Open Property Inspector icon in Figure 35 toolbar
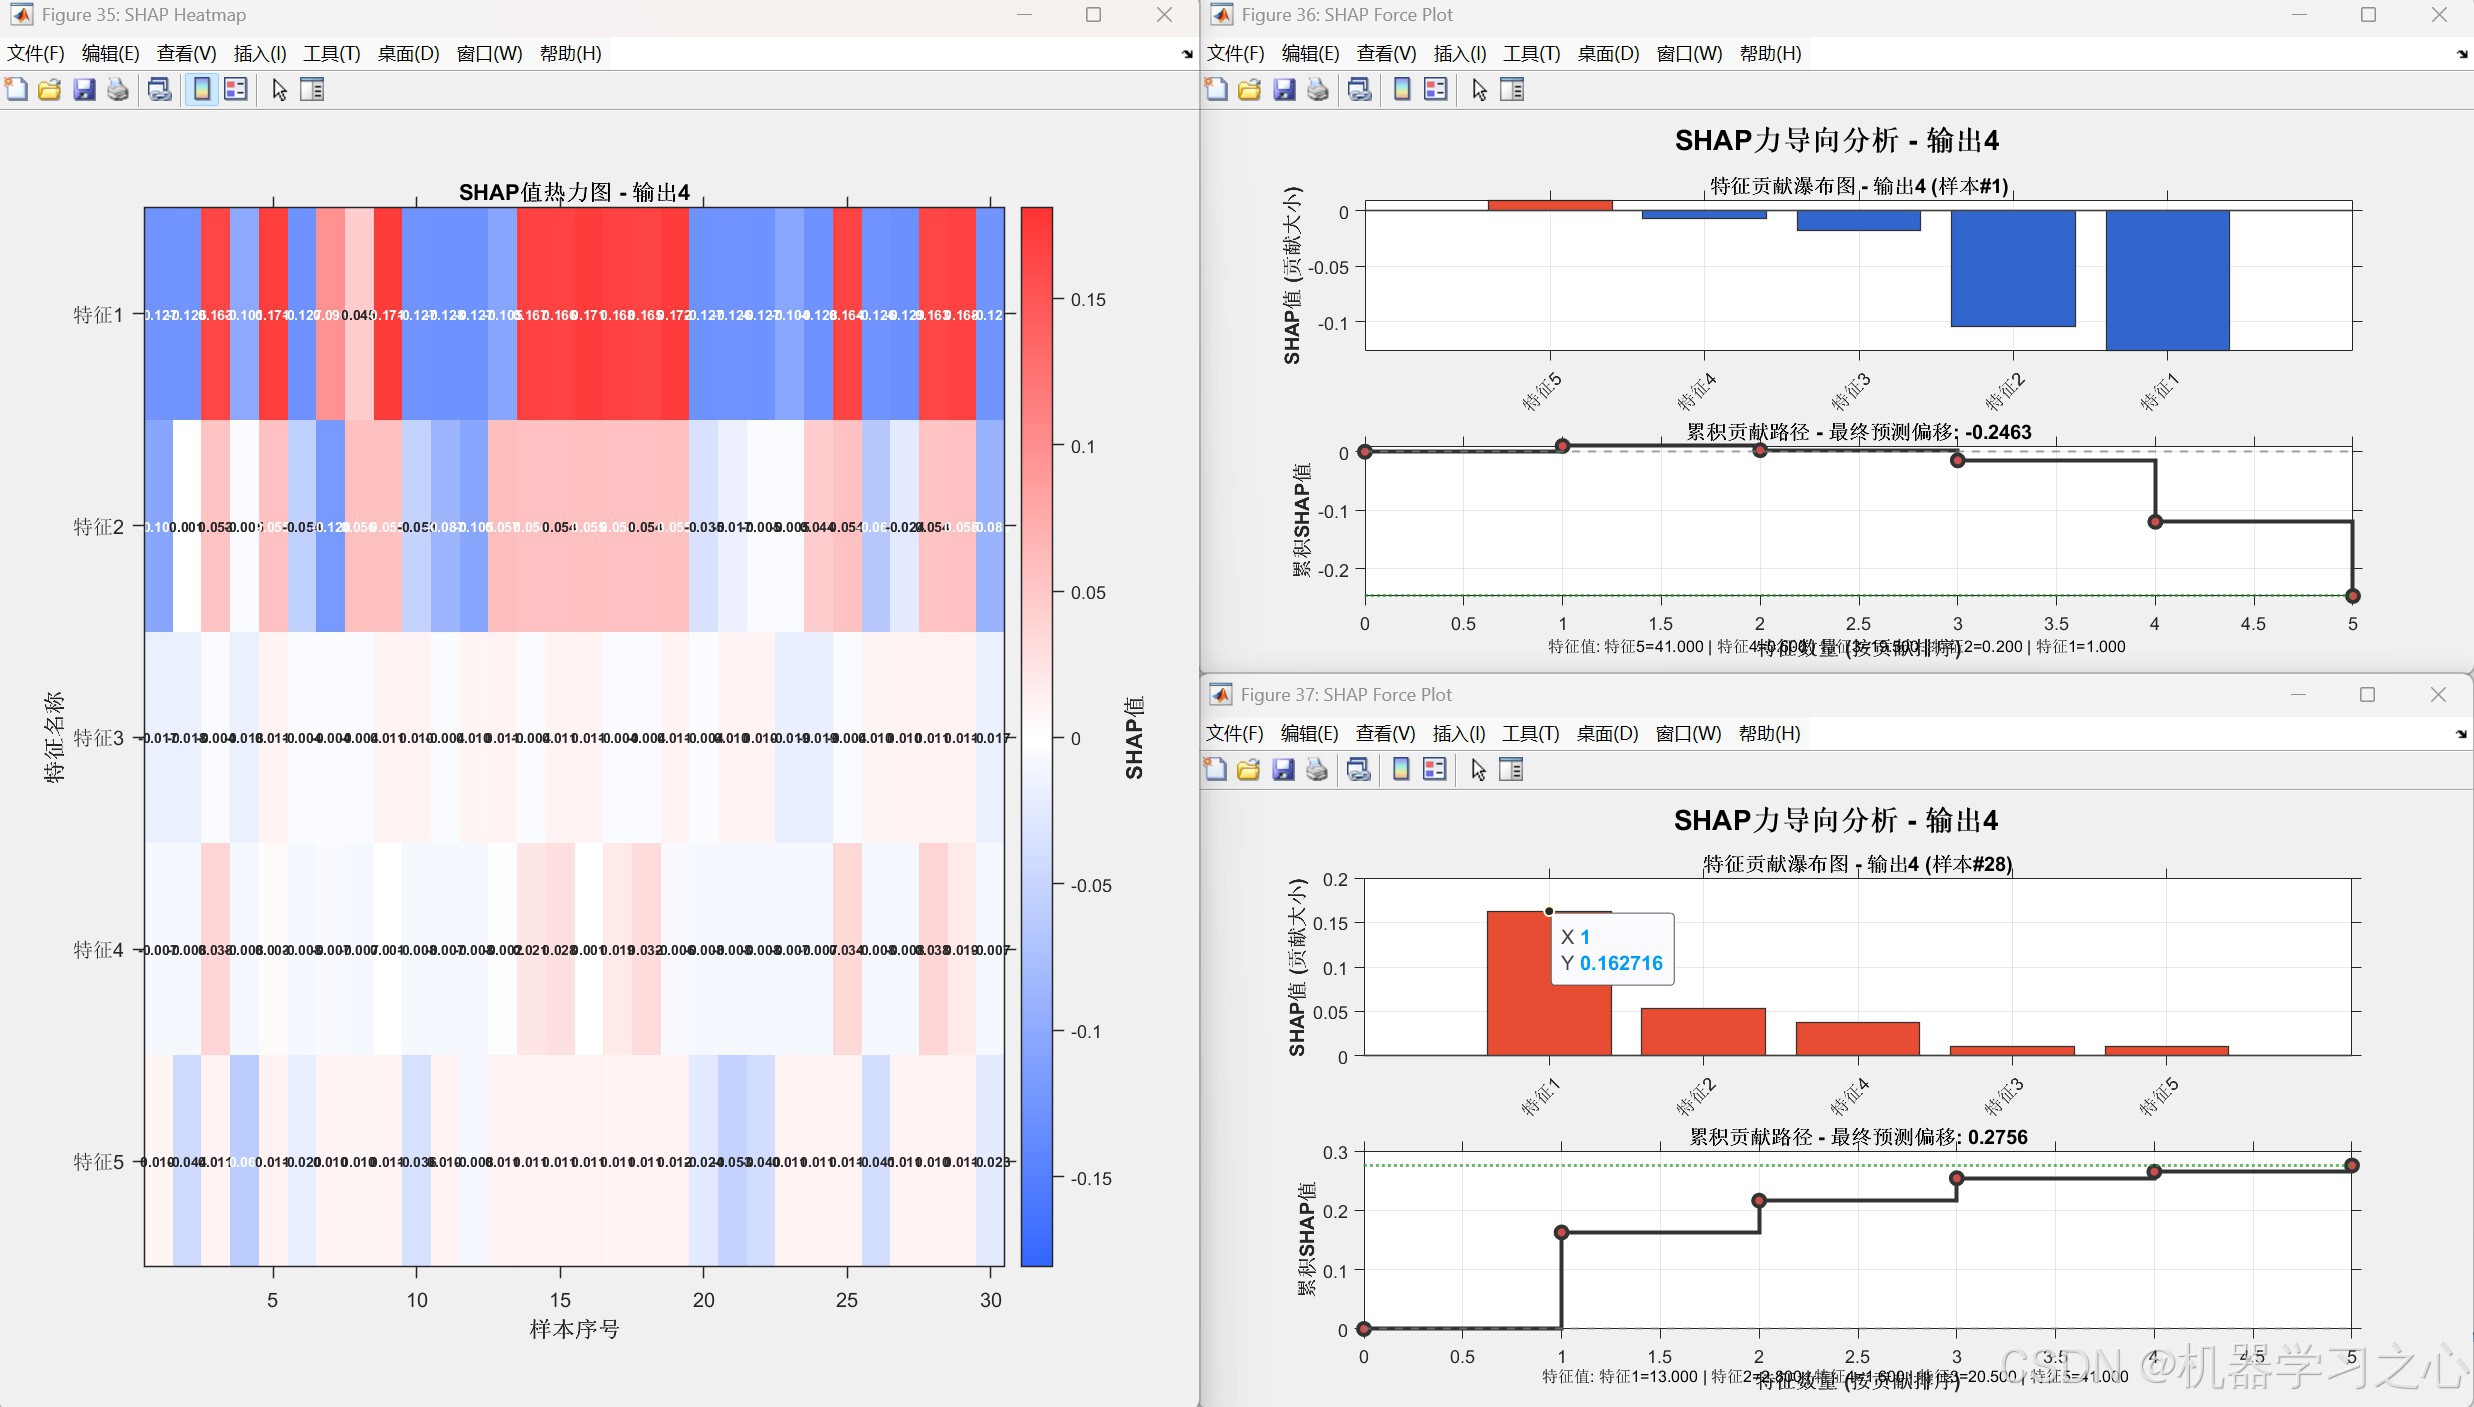Image resolution: width=2474 pixels, height=1407 pixels. click(312, 90)
